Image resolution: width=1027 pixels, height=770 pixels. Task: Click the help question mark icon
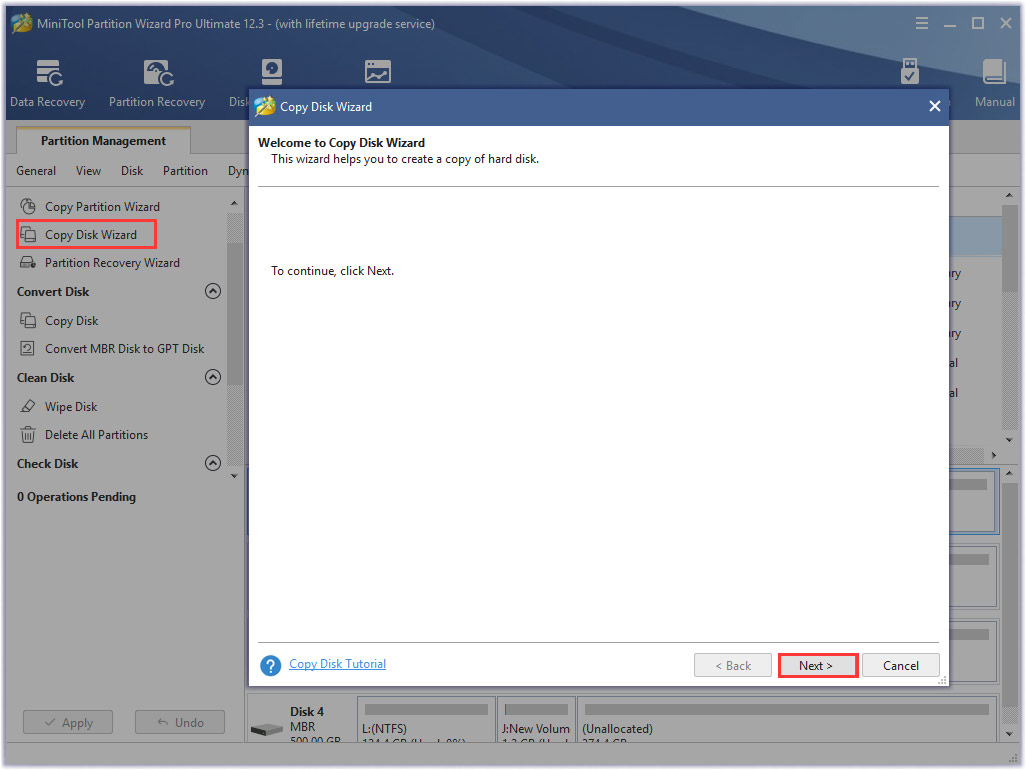(271, 665)
